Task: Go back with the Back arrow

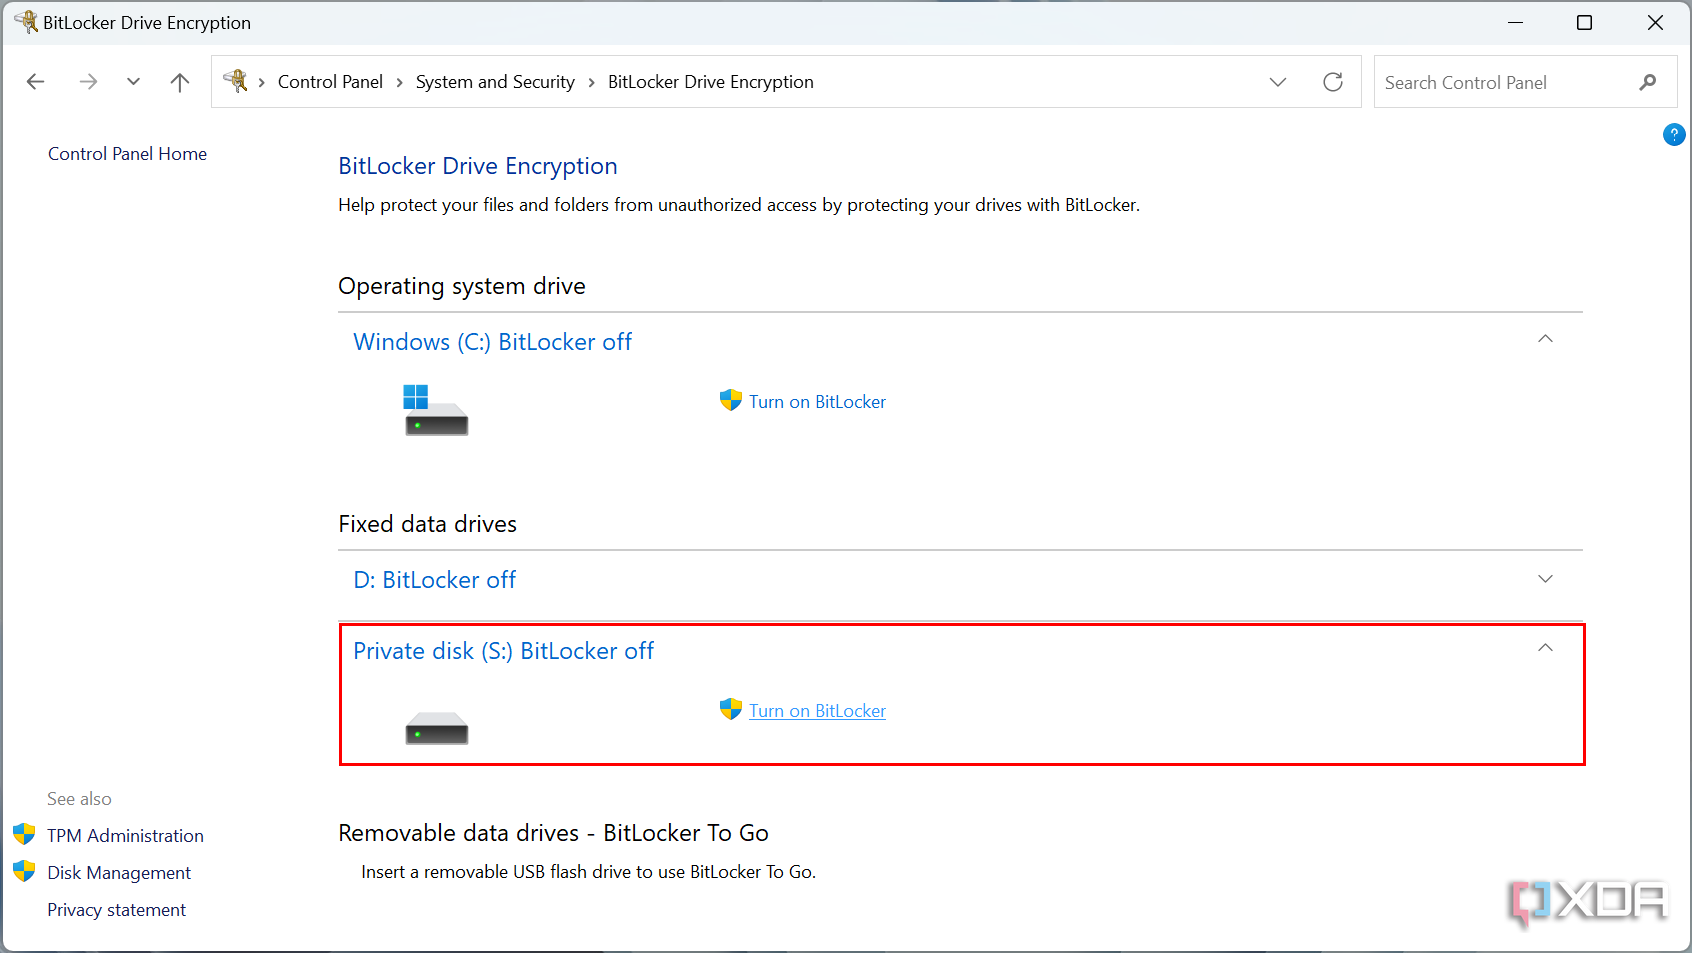Action: point(36,82)
